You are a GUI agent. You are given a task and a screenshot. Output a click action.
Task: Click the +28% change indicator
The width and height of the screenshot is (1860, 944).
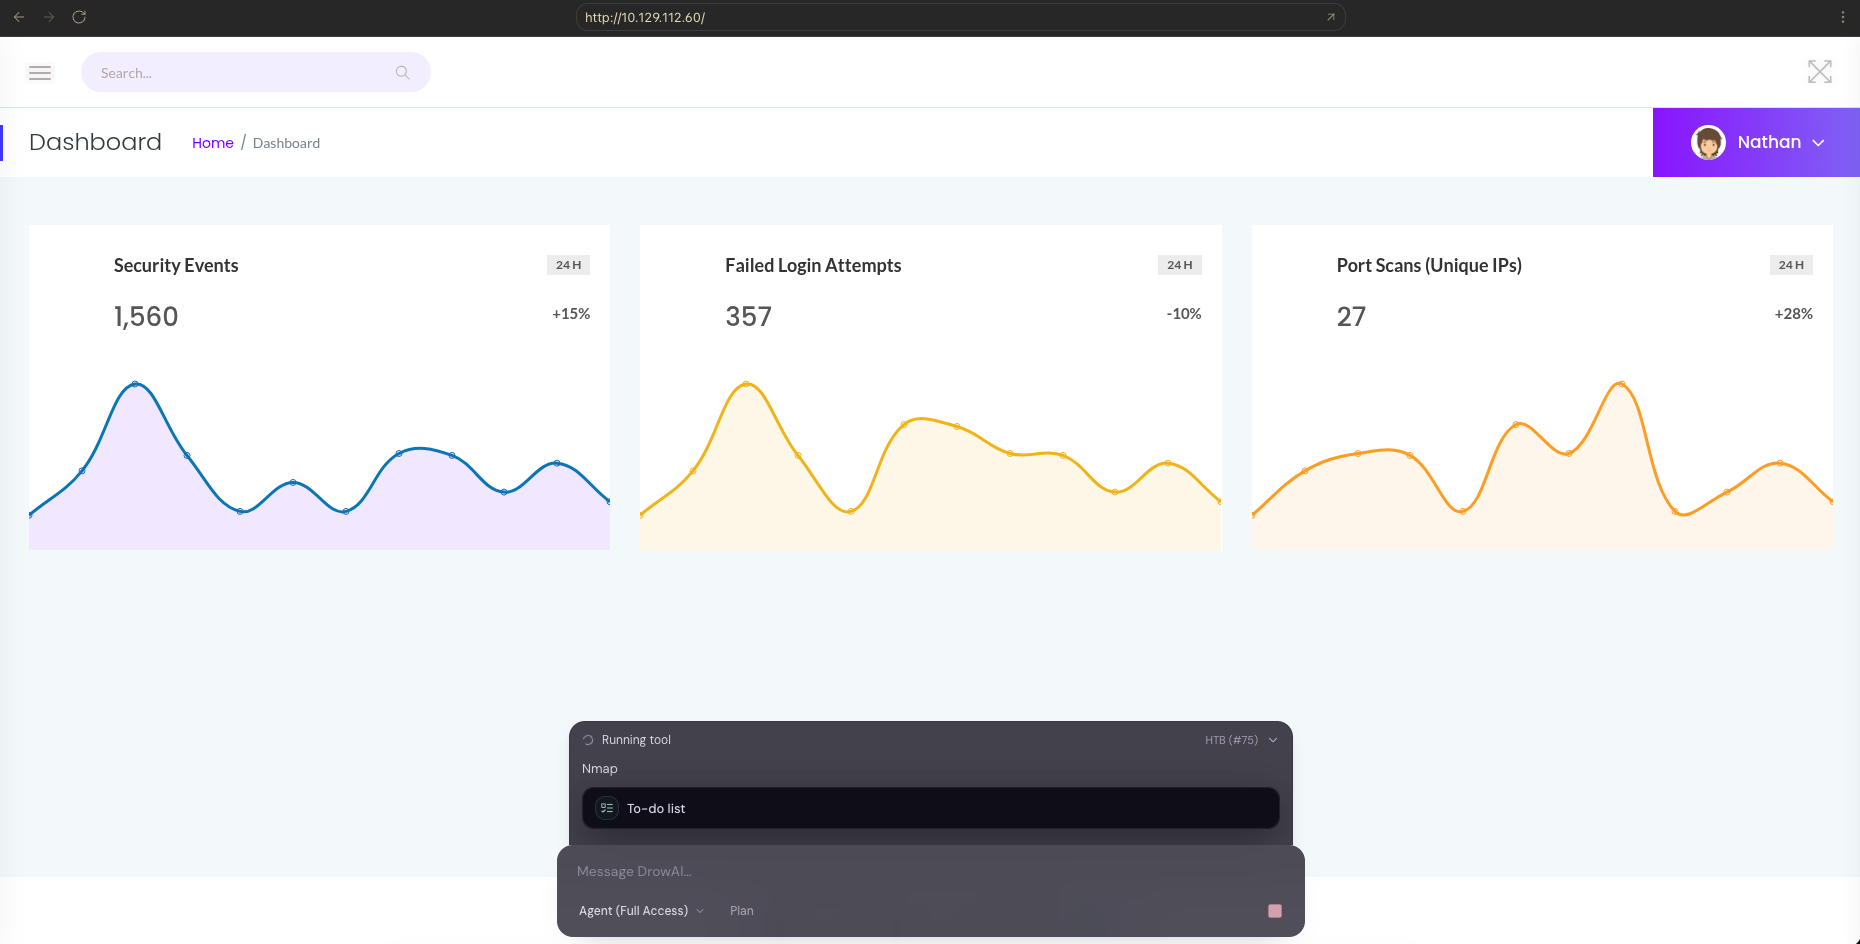[1794, 314]
